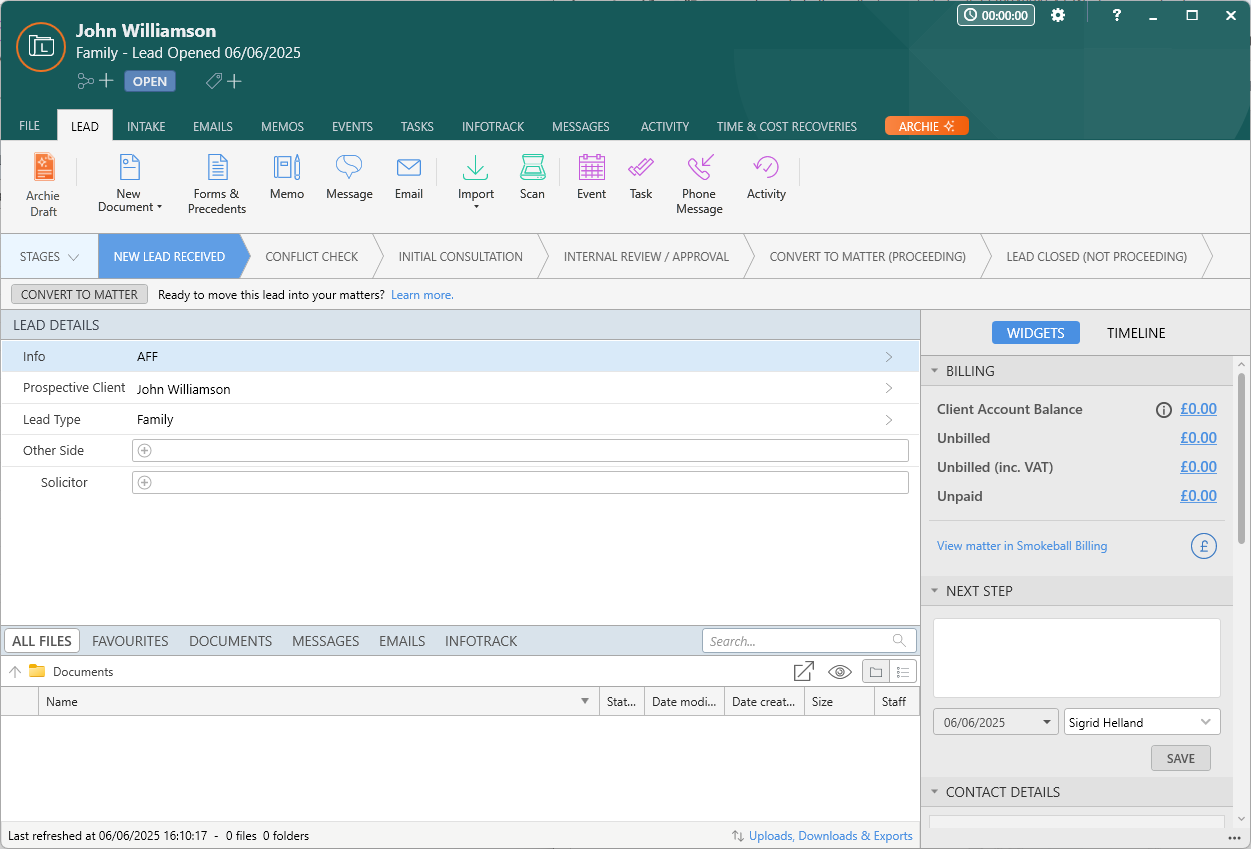The image size is (1251, 849).
Task: Start the 00:00:00 timer
Action: tap(996, 16)
